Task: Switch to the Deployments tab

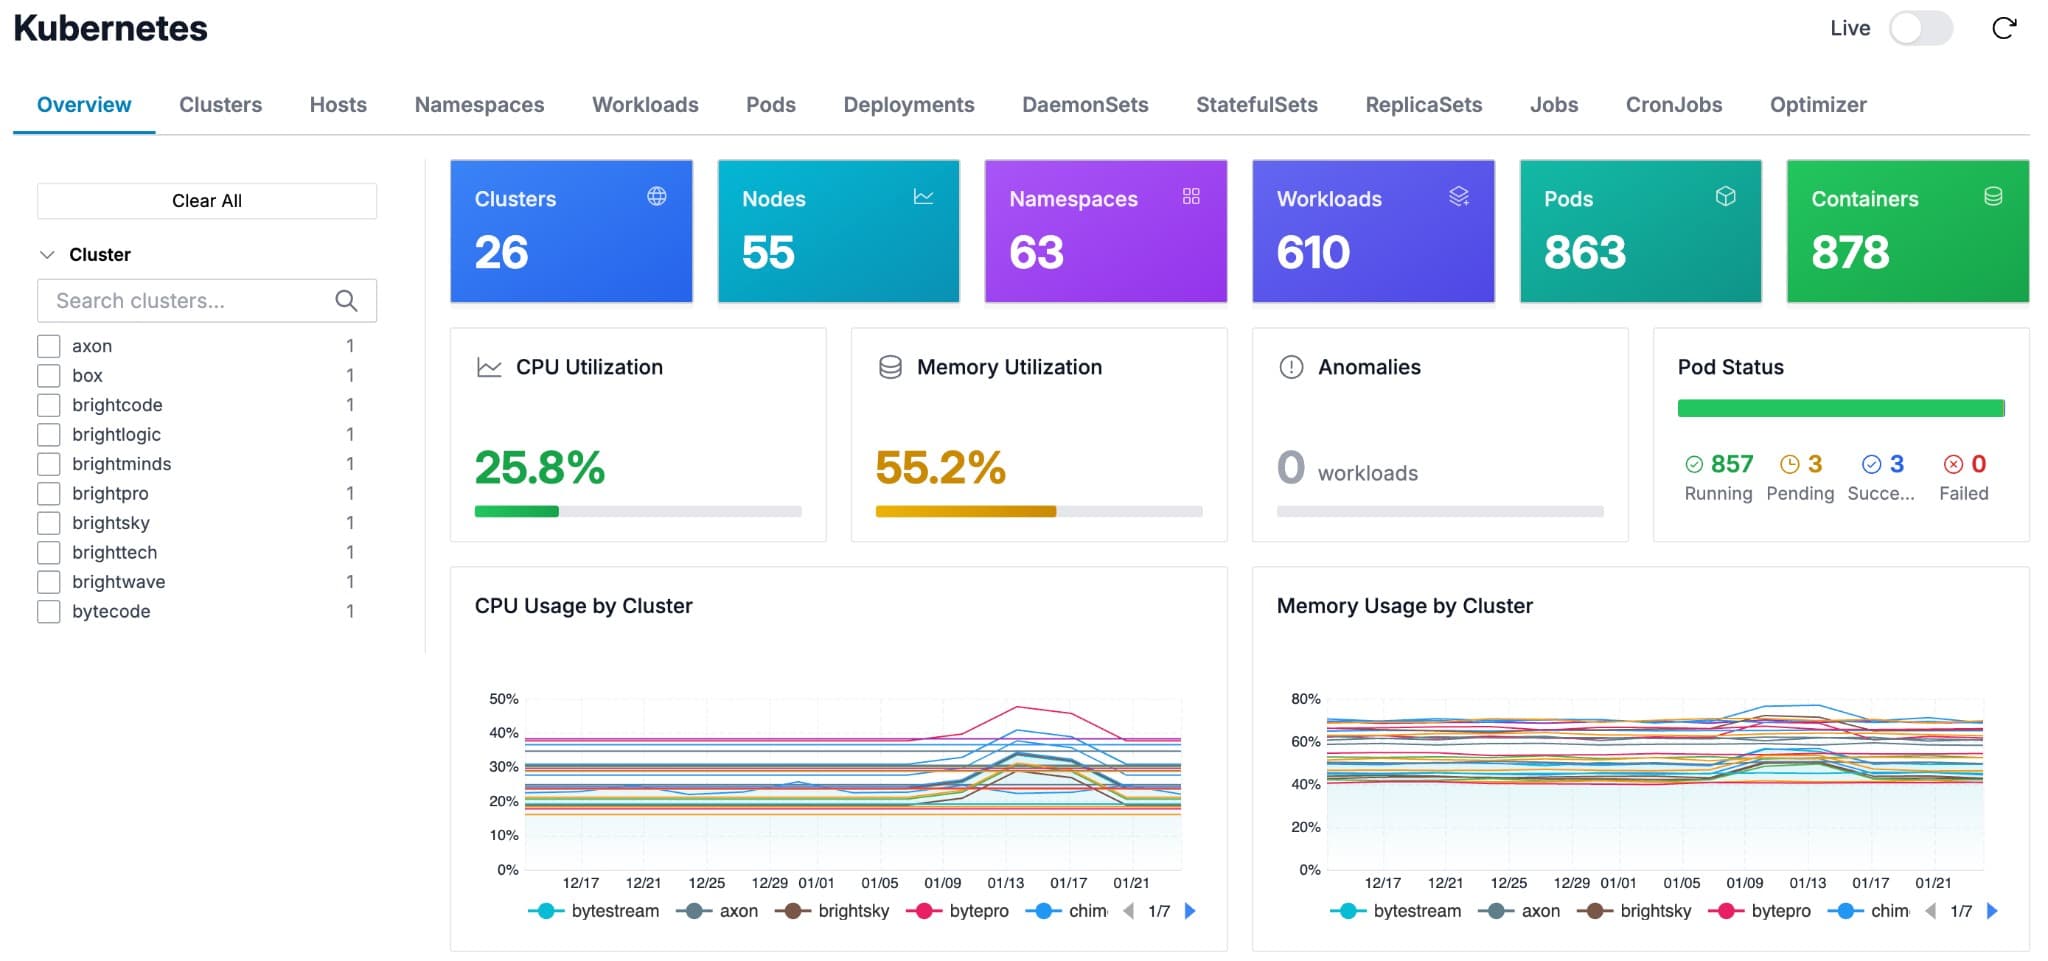Action: 908,104
